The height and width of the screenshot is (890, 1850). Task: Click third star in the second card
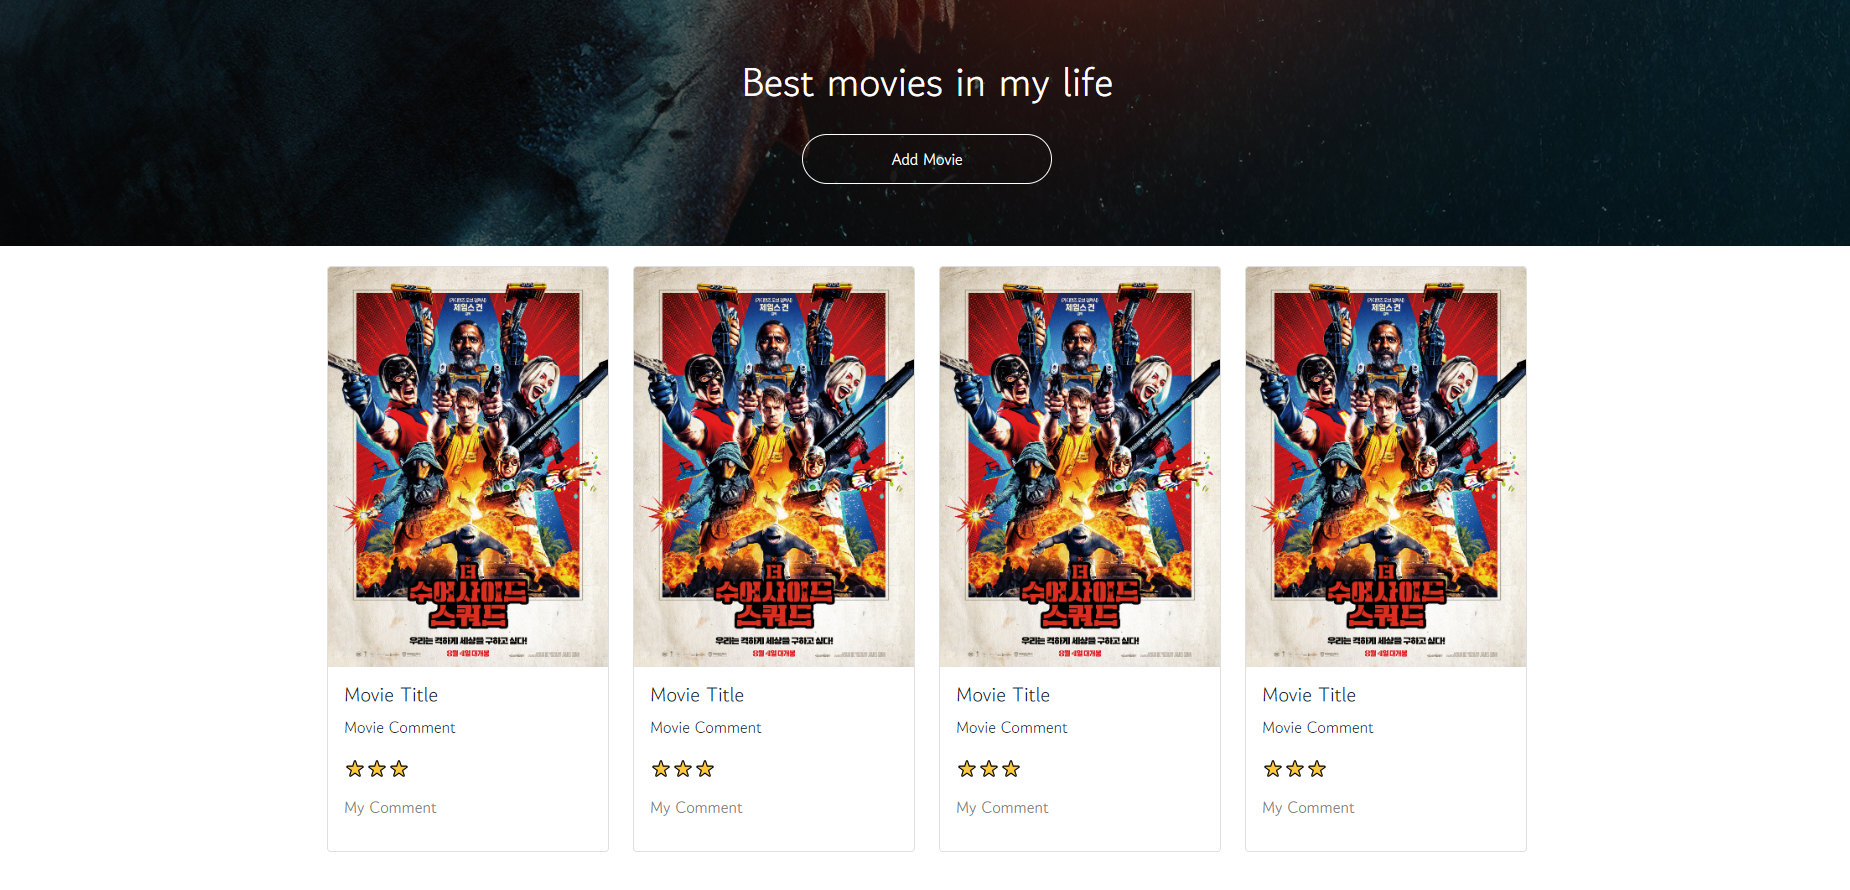click(705, 769)
